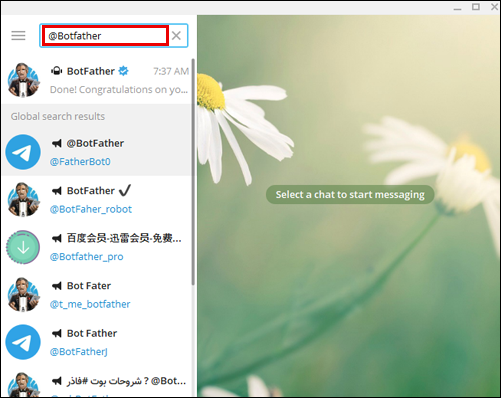Open BotFather ✓ channel result
The image size is (501, 398).
point(96,199)
